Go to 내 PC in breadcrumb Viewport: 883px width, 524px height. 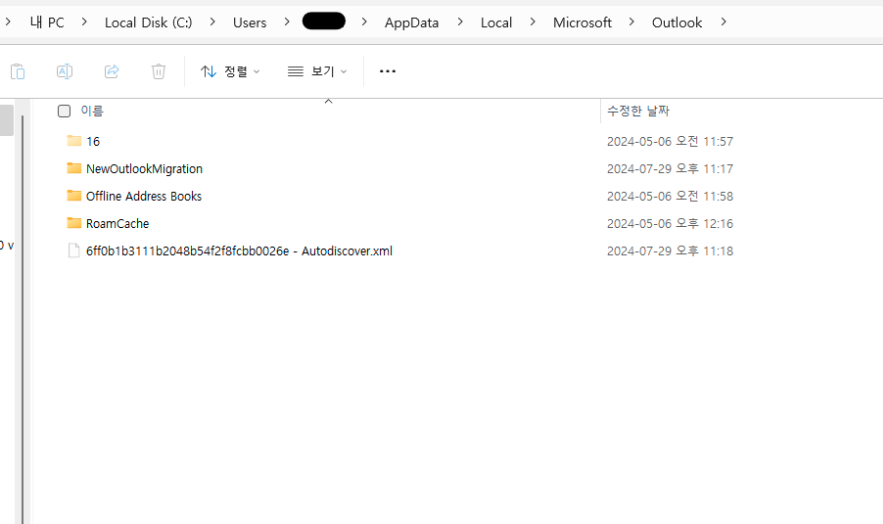point(47,23)
